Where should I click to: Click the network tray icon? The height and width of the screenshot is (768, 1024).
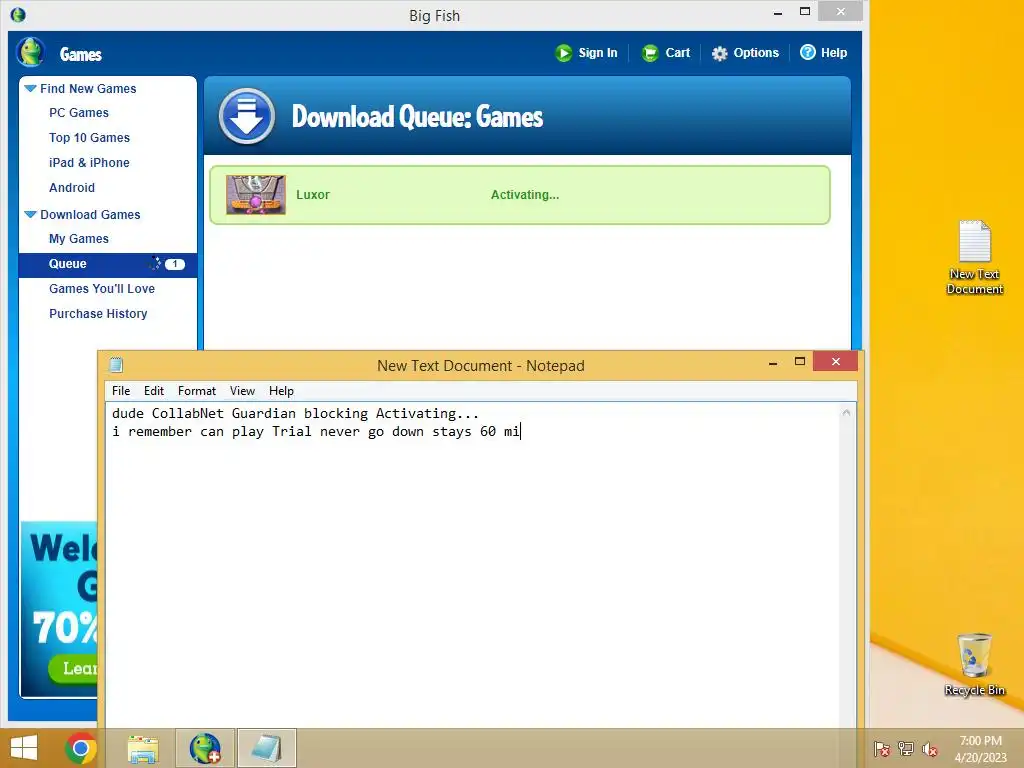coord(906,749)
